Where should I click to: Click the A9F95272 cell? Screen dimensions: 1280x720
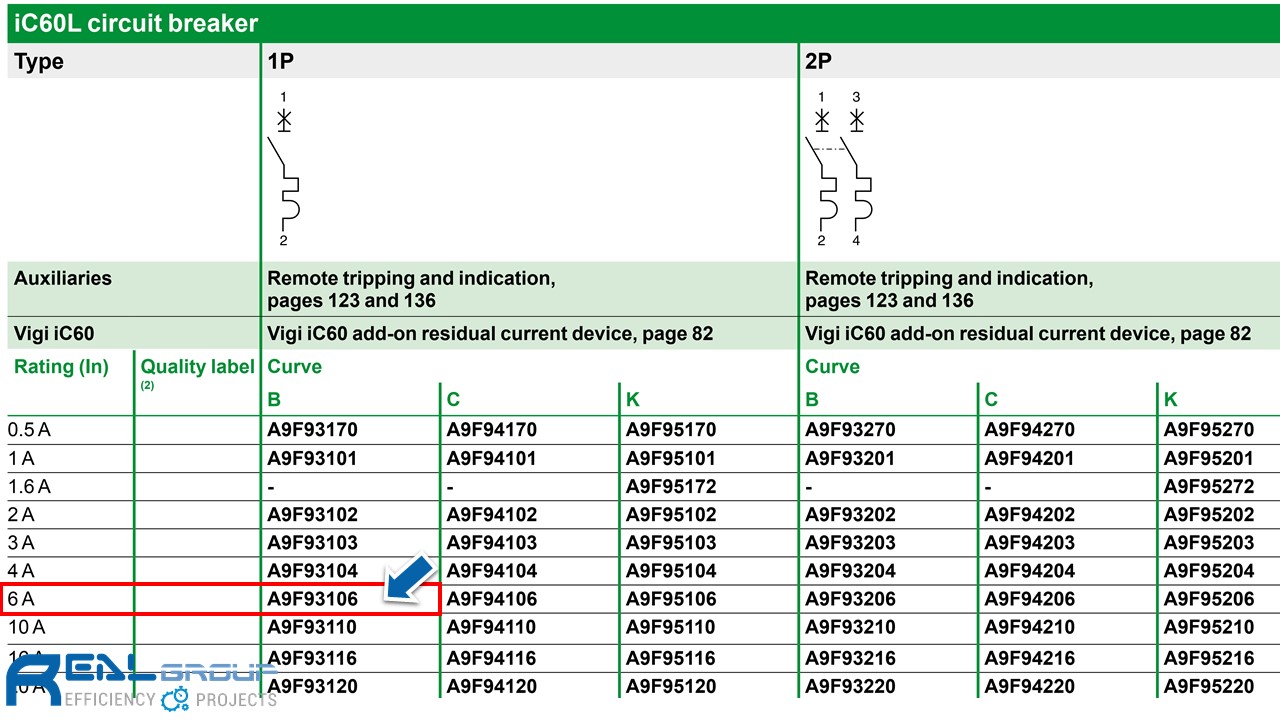(x=1209, y=486)
